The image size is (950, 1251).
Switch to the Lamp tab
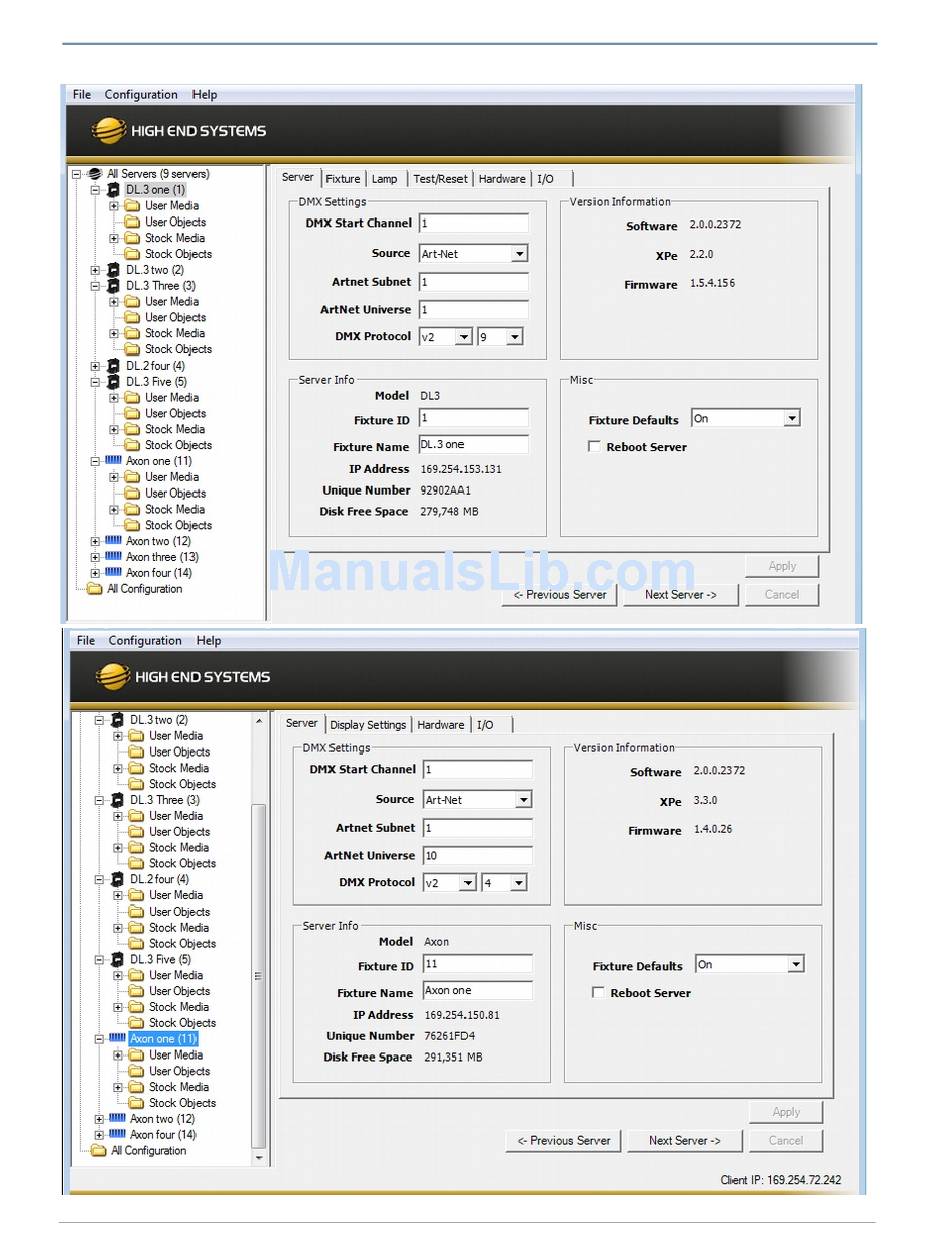[x=384, y=179]
